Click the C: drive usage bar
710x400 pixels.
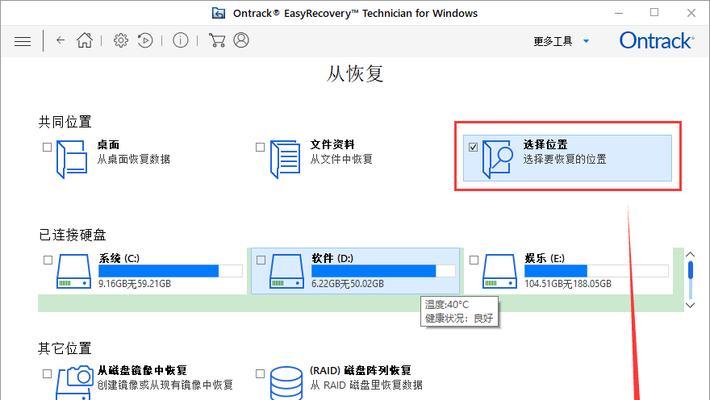pyautogui.click(x=170, y=271)
